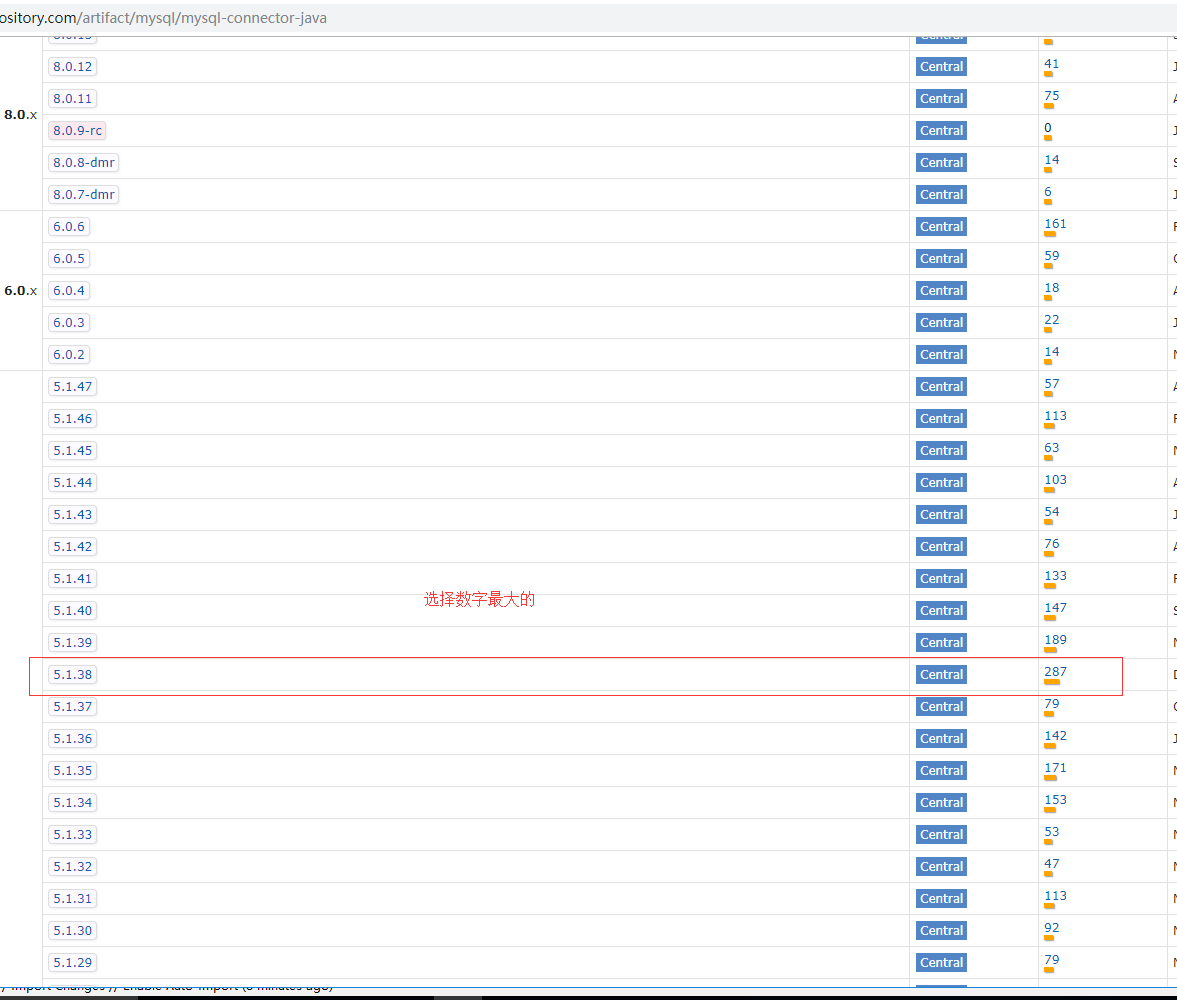Click Central badge in 6.0.4 row
Screen dimensions: 1177x1000
click(x=941, y=291)
